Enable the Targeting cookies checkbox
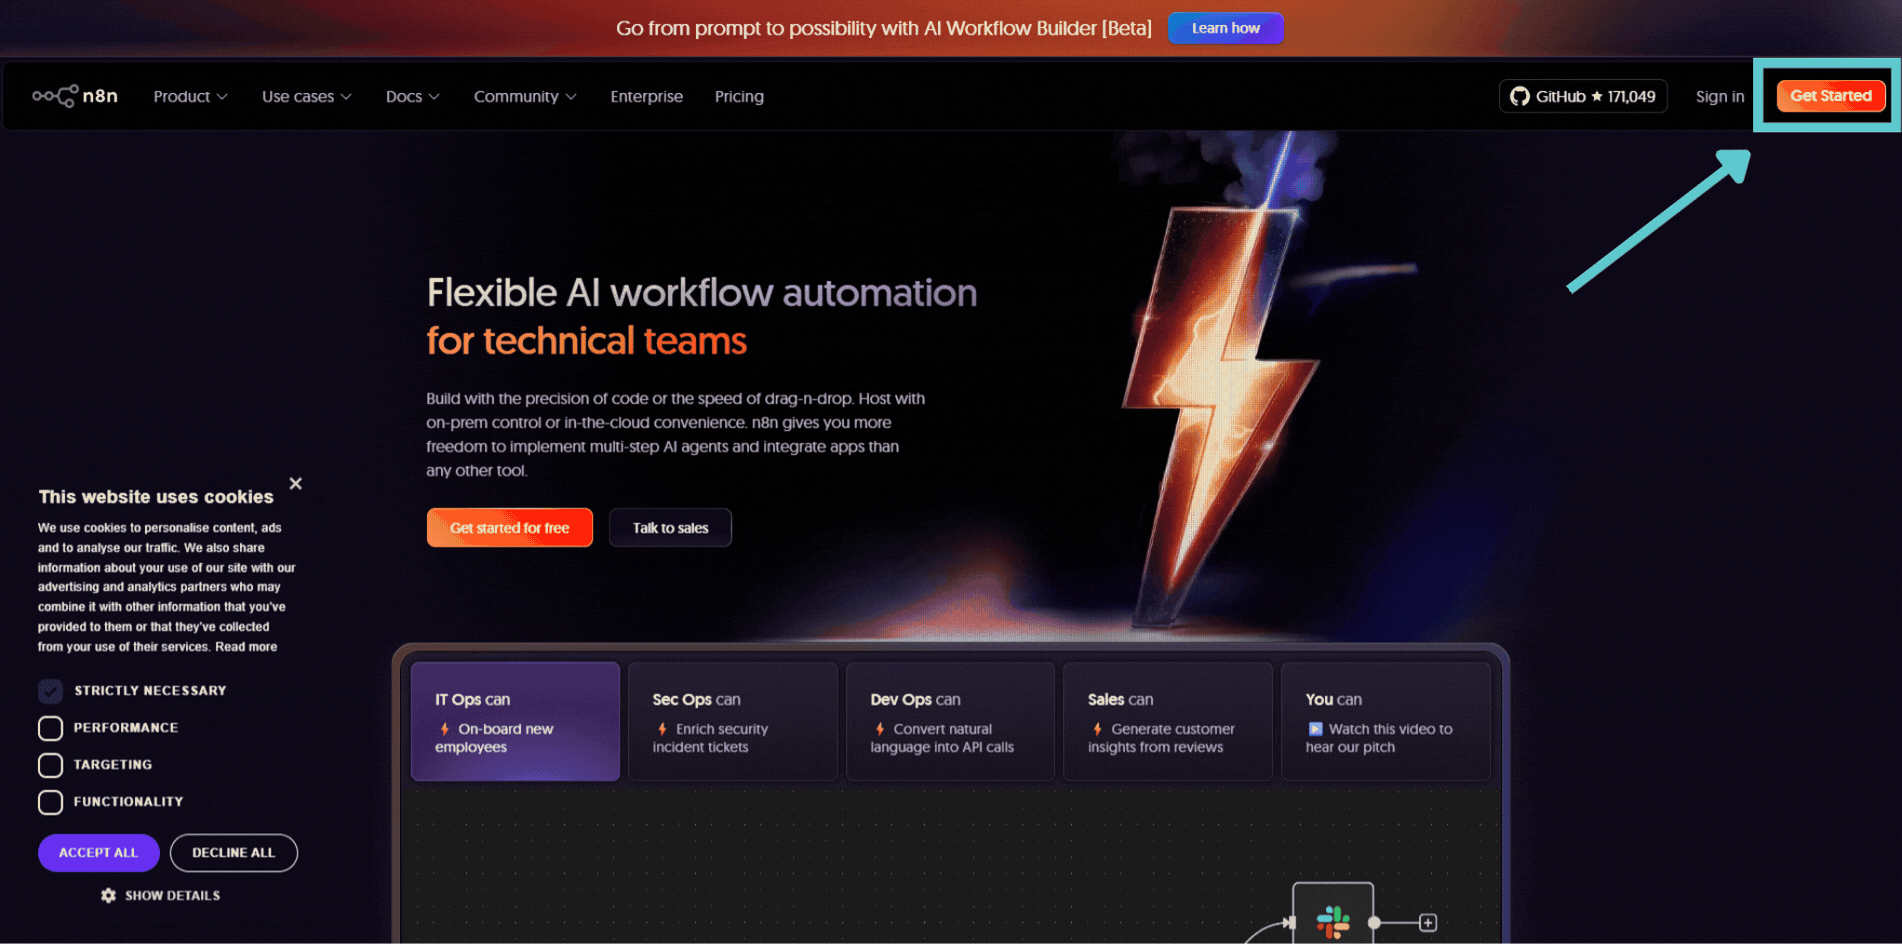The width and height of the screenshot is (1902, 944). click(x=50, y=765)
